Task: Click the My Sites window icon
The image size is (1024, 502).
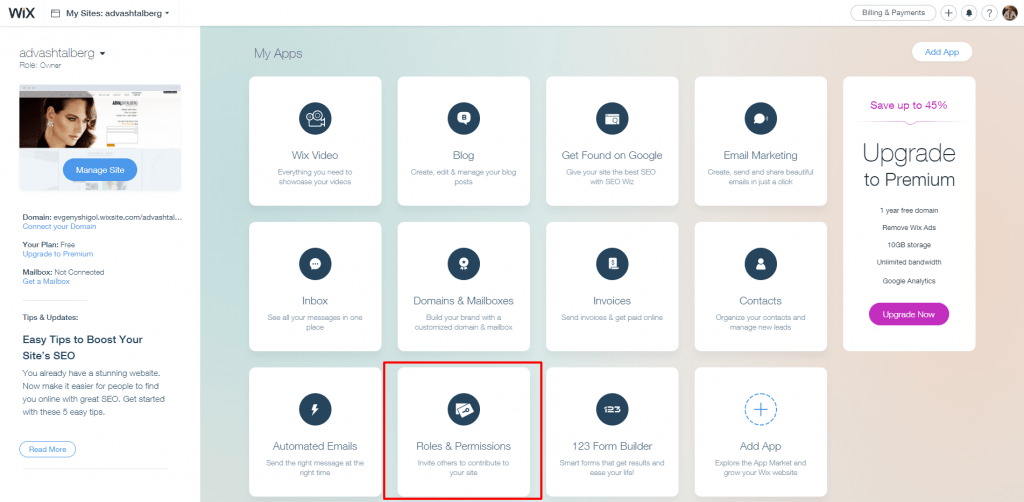Action: click(x=56, y=13)
